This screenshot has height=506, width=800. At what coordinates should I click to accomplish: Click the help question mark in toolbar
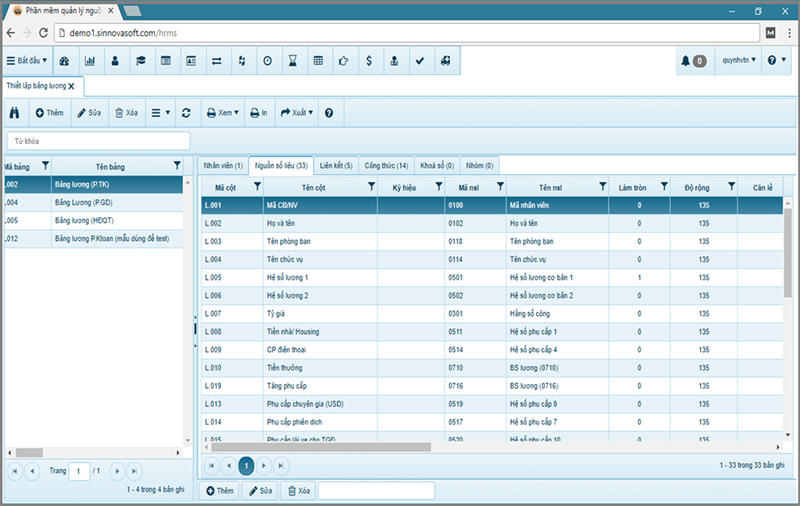[328, 113]
